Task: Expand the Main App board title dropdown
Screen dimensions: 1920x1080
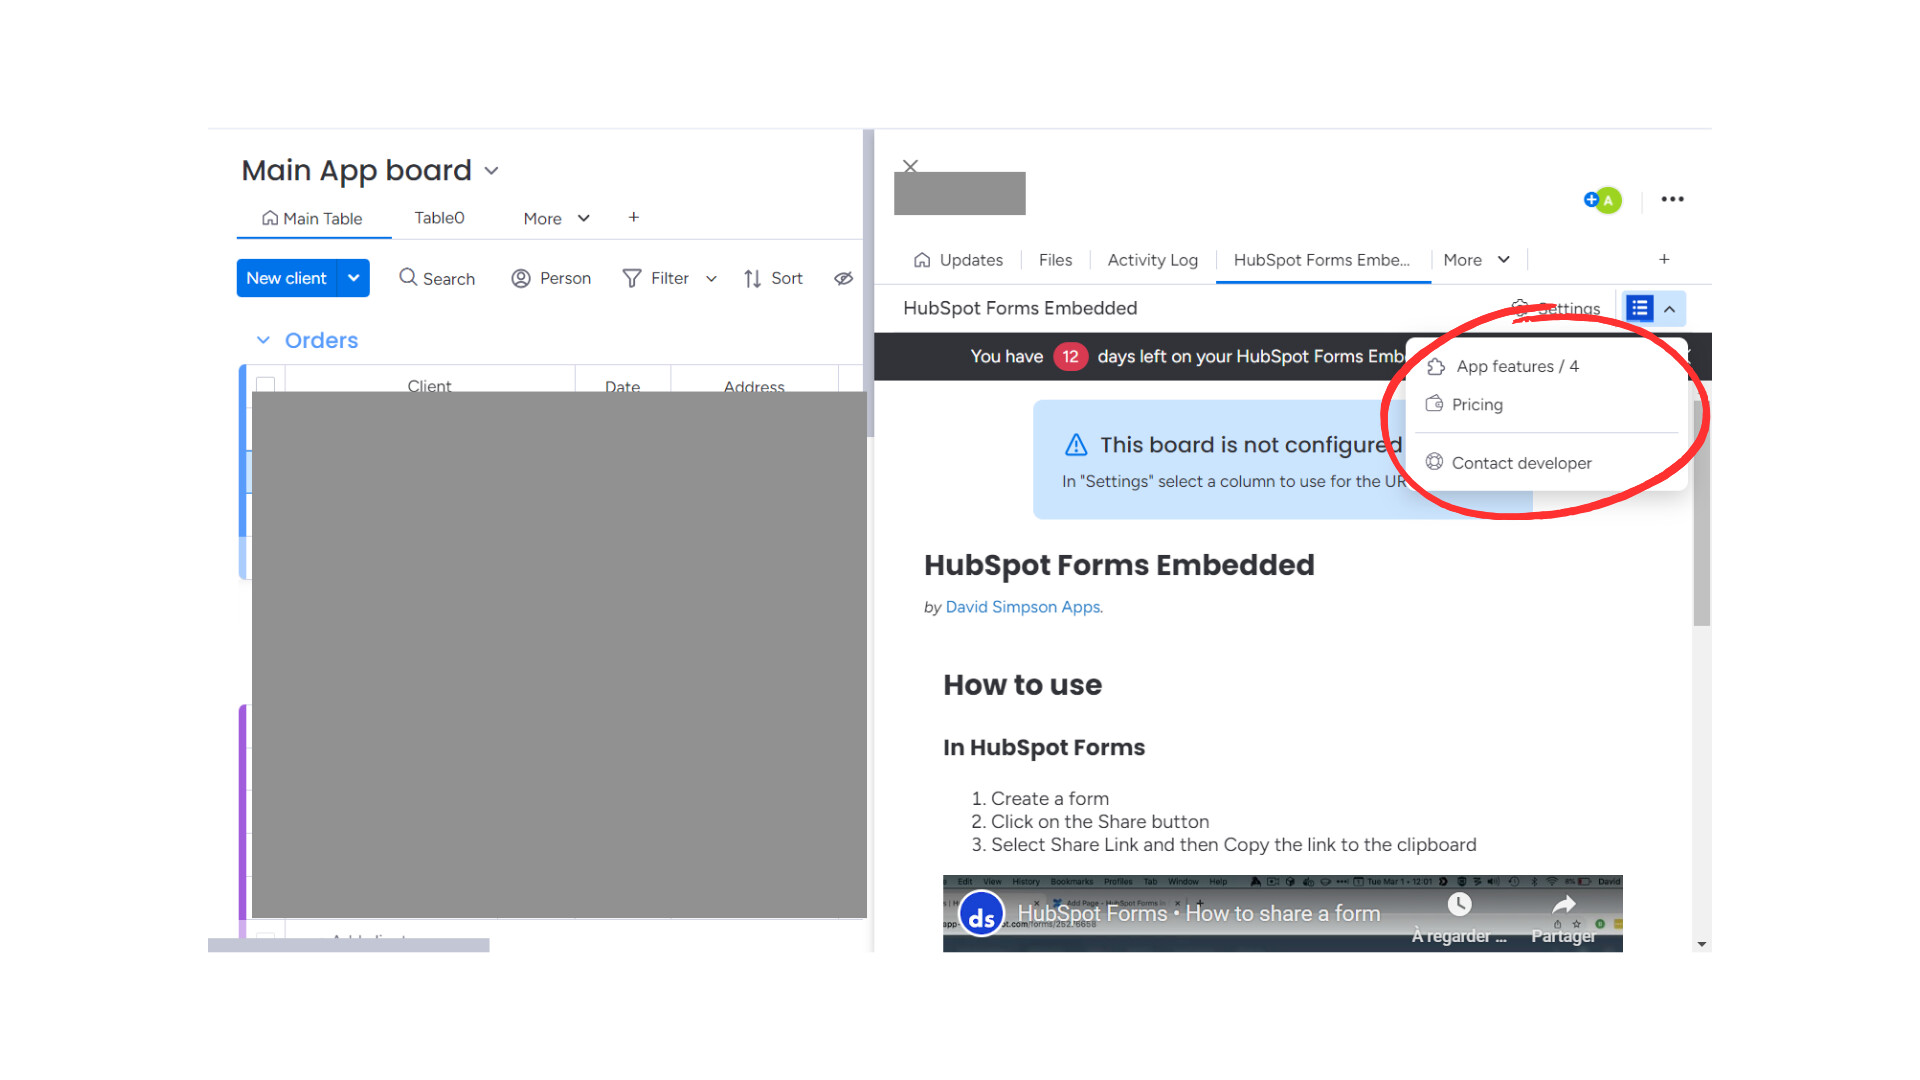Action: (x=491, y=170)
